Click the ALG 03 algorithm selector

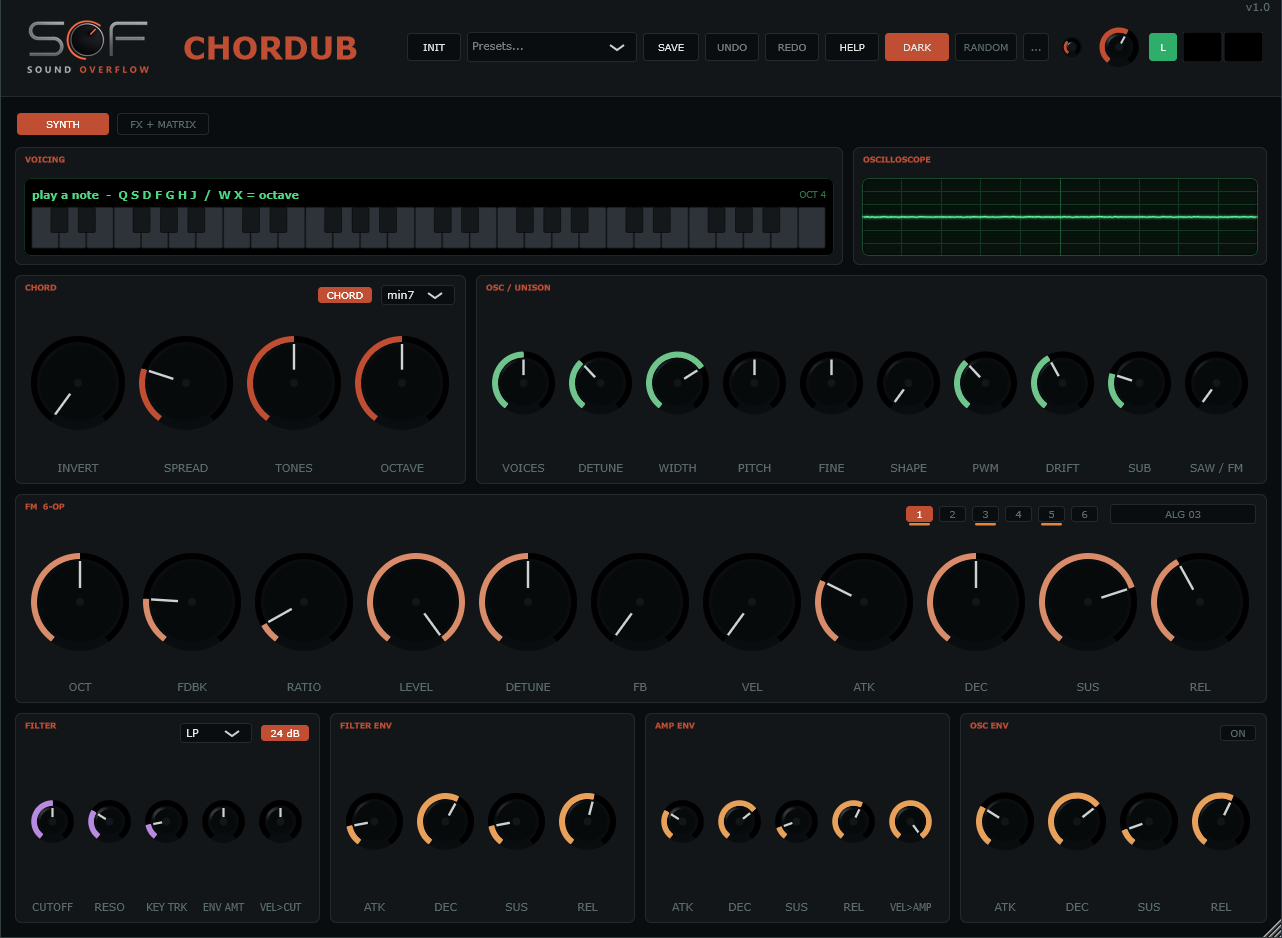tap(1183, 514)
